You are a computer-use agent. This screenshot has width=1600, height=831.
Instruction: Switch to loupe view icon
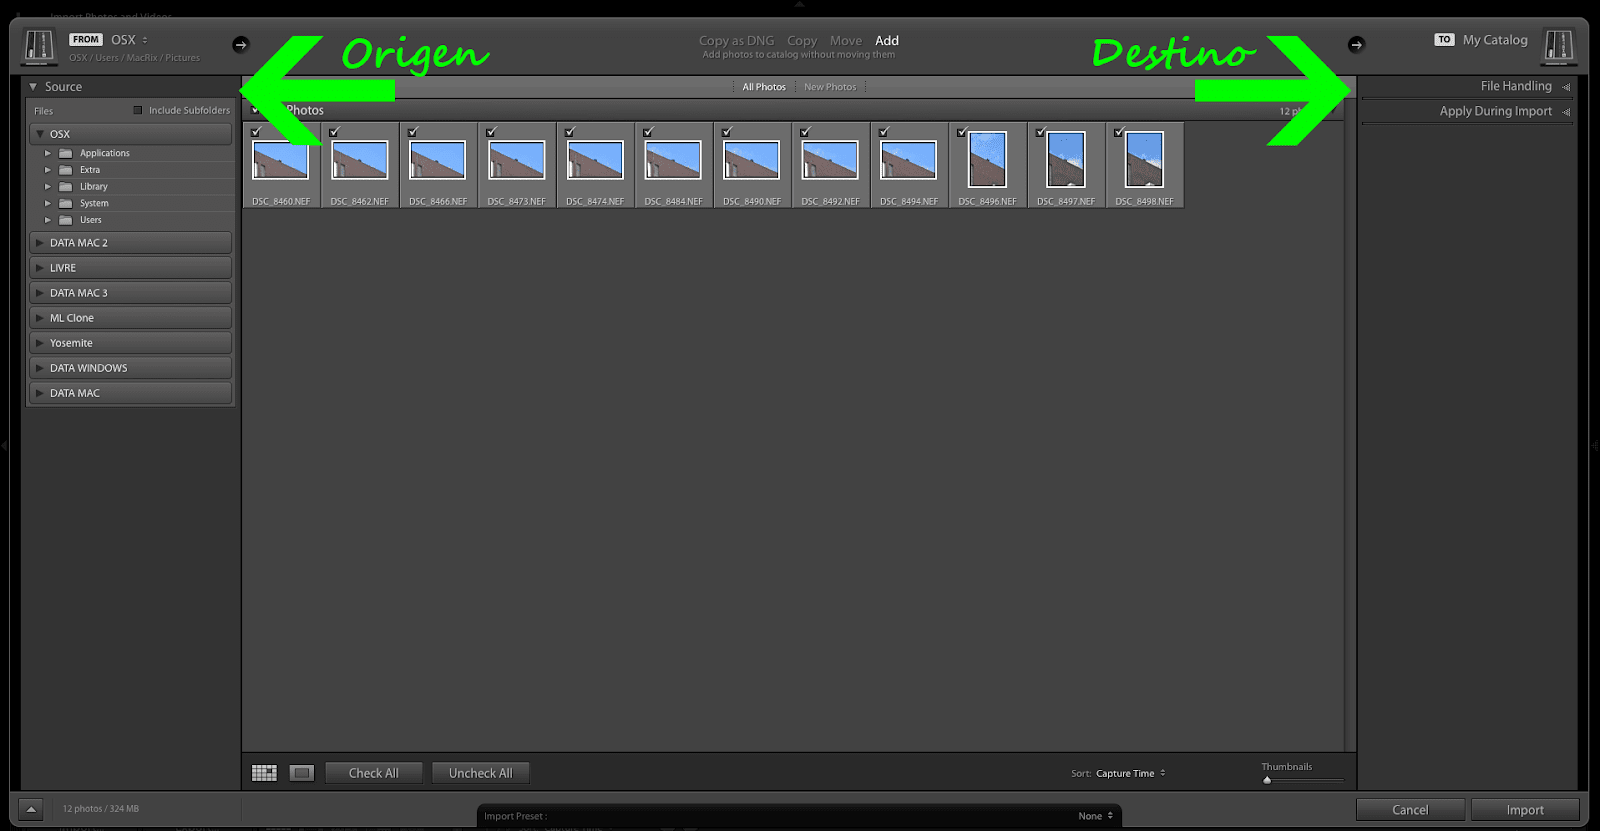[x=302, y=773]
